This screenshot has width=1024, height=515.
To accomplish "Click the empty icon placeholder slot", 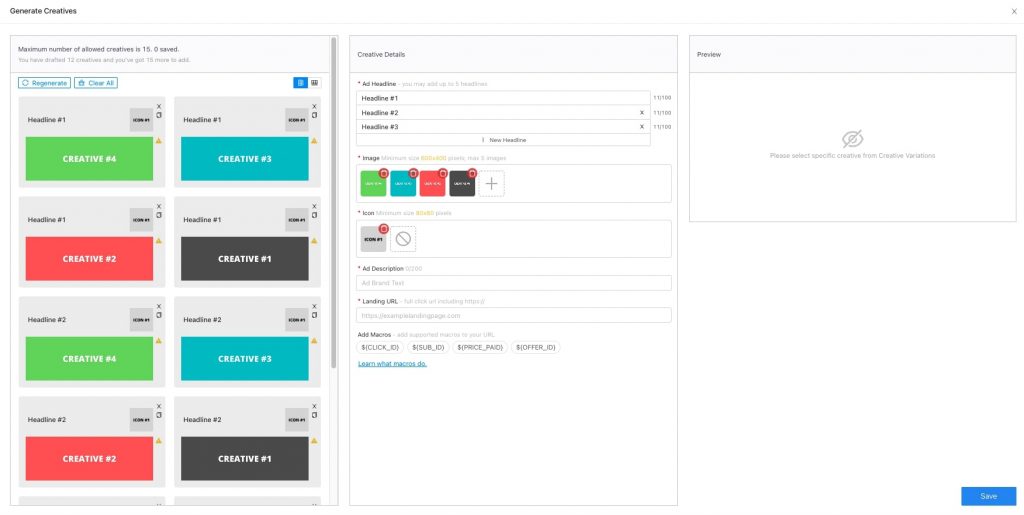I will [x=403, y=239].
